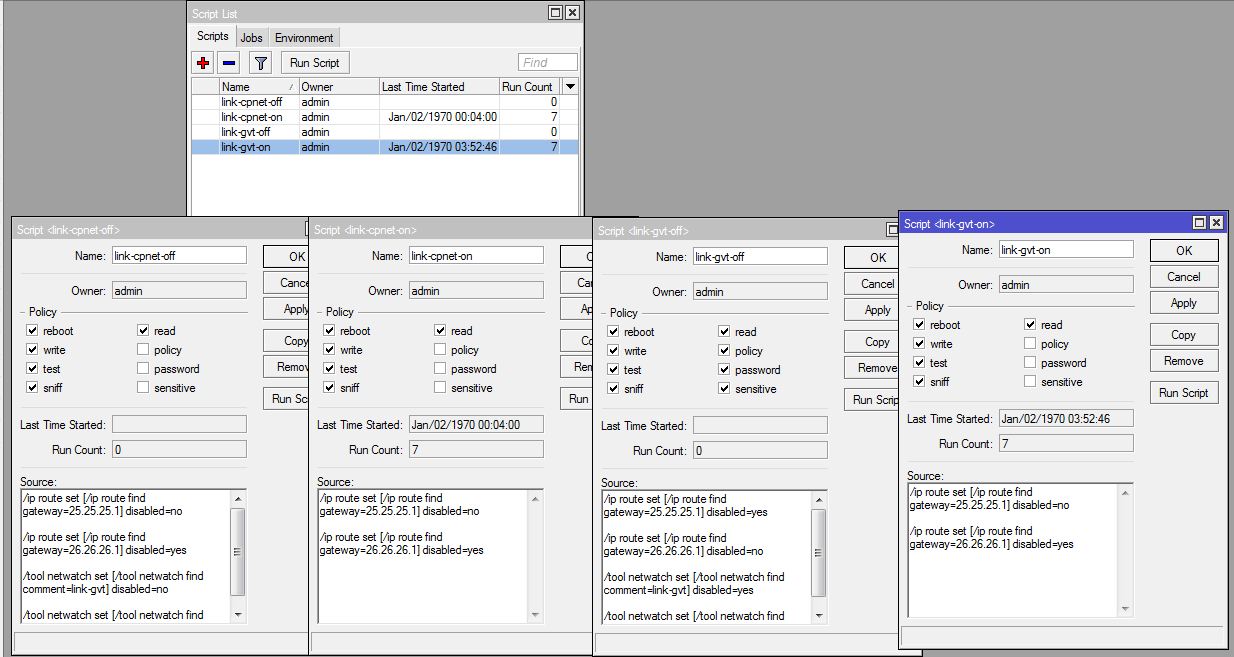Click the red plus Add script icon

coord(204,63)
